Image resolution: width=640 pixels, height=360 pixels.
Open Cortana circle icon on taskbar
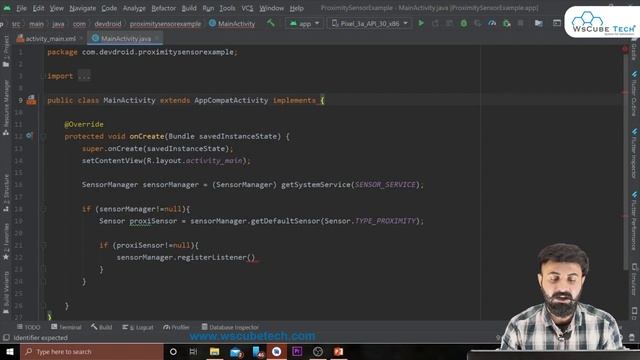click(x=173, y=351)
